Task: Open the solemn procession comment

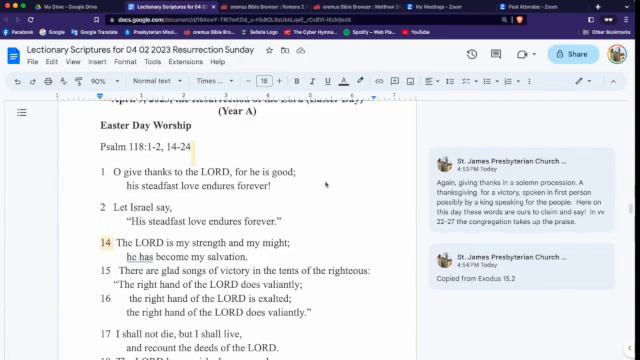Action: point(522,190)
